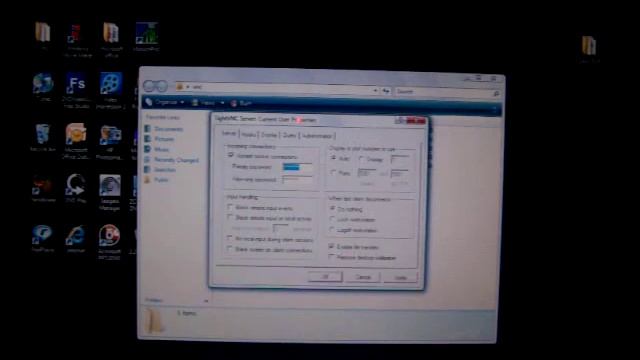
Task: Click the first Ports number field
Action: (x=367, y=173)
